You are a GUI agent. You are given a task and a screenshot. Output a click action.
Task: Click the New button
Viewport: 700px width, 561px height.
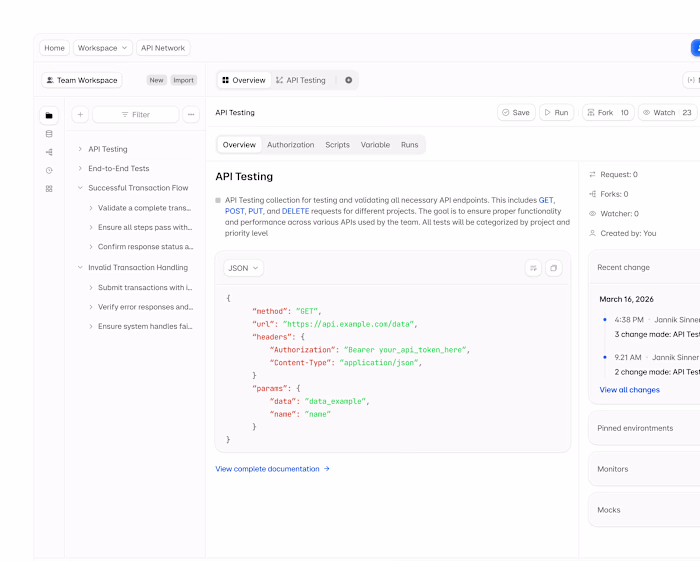(156, 80)
